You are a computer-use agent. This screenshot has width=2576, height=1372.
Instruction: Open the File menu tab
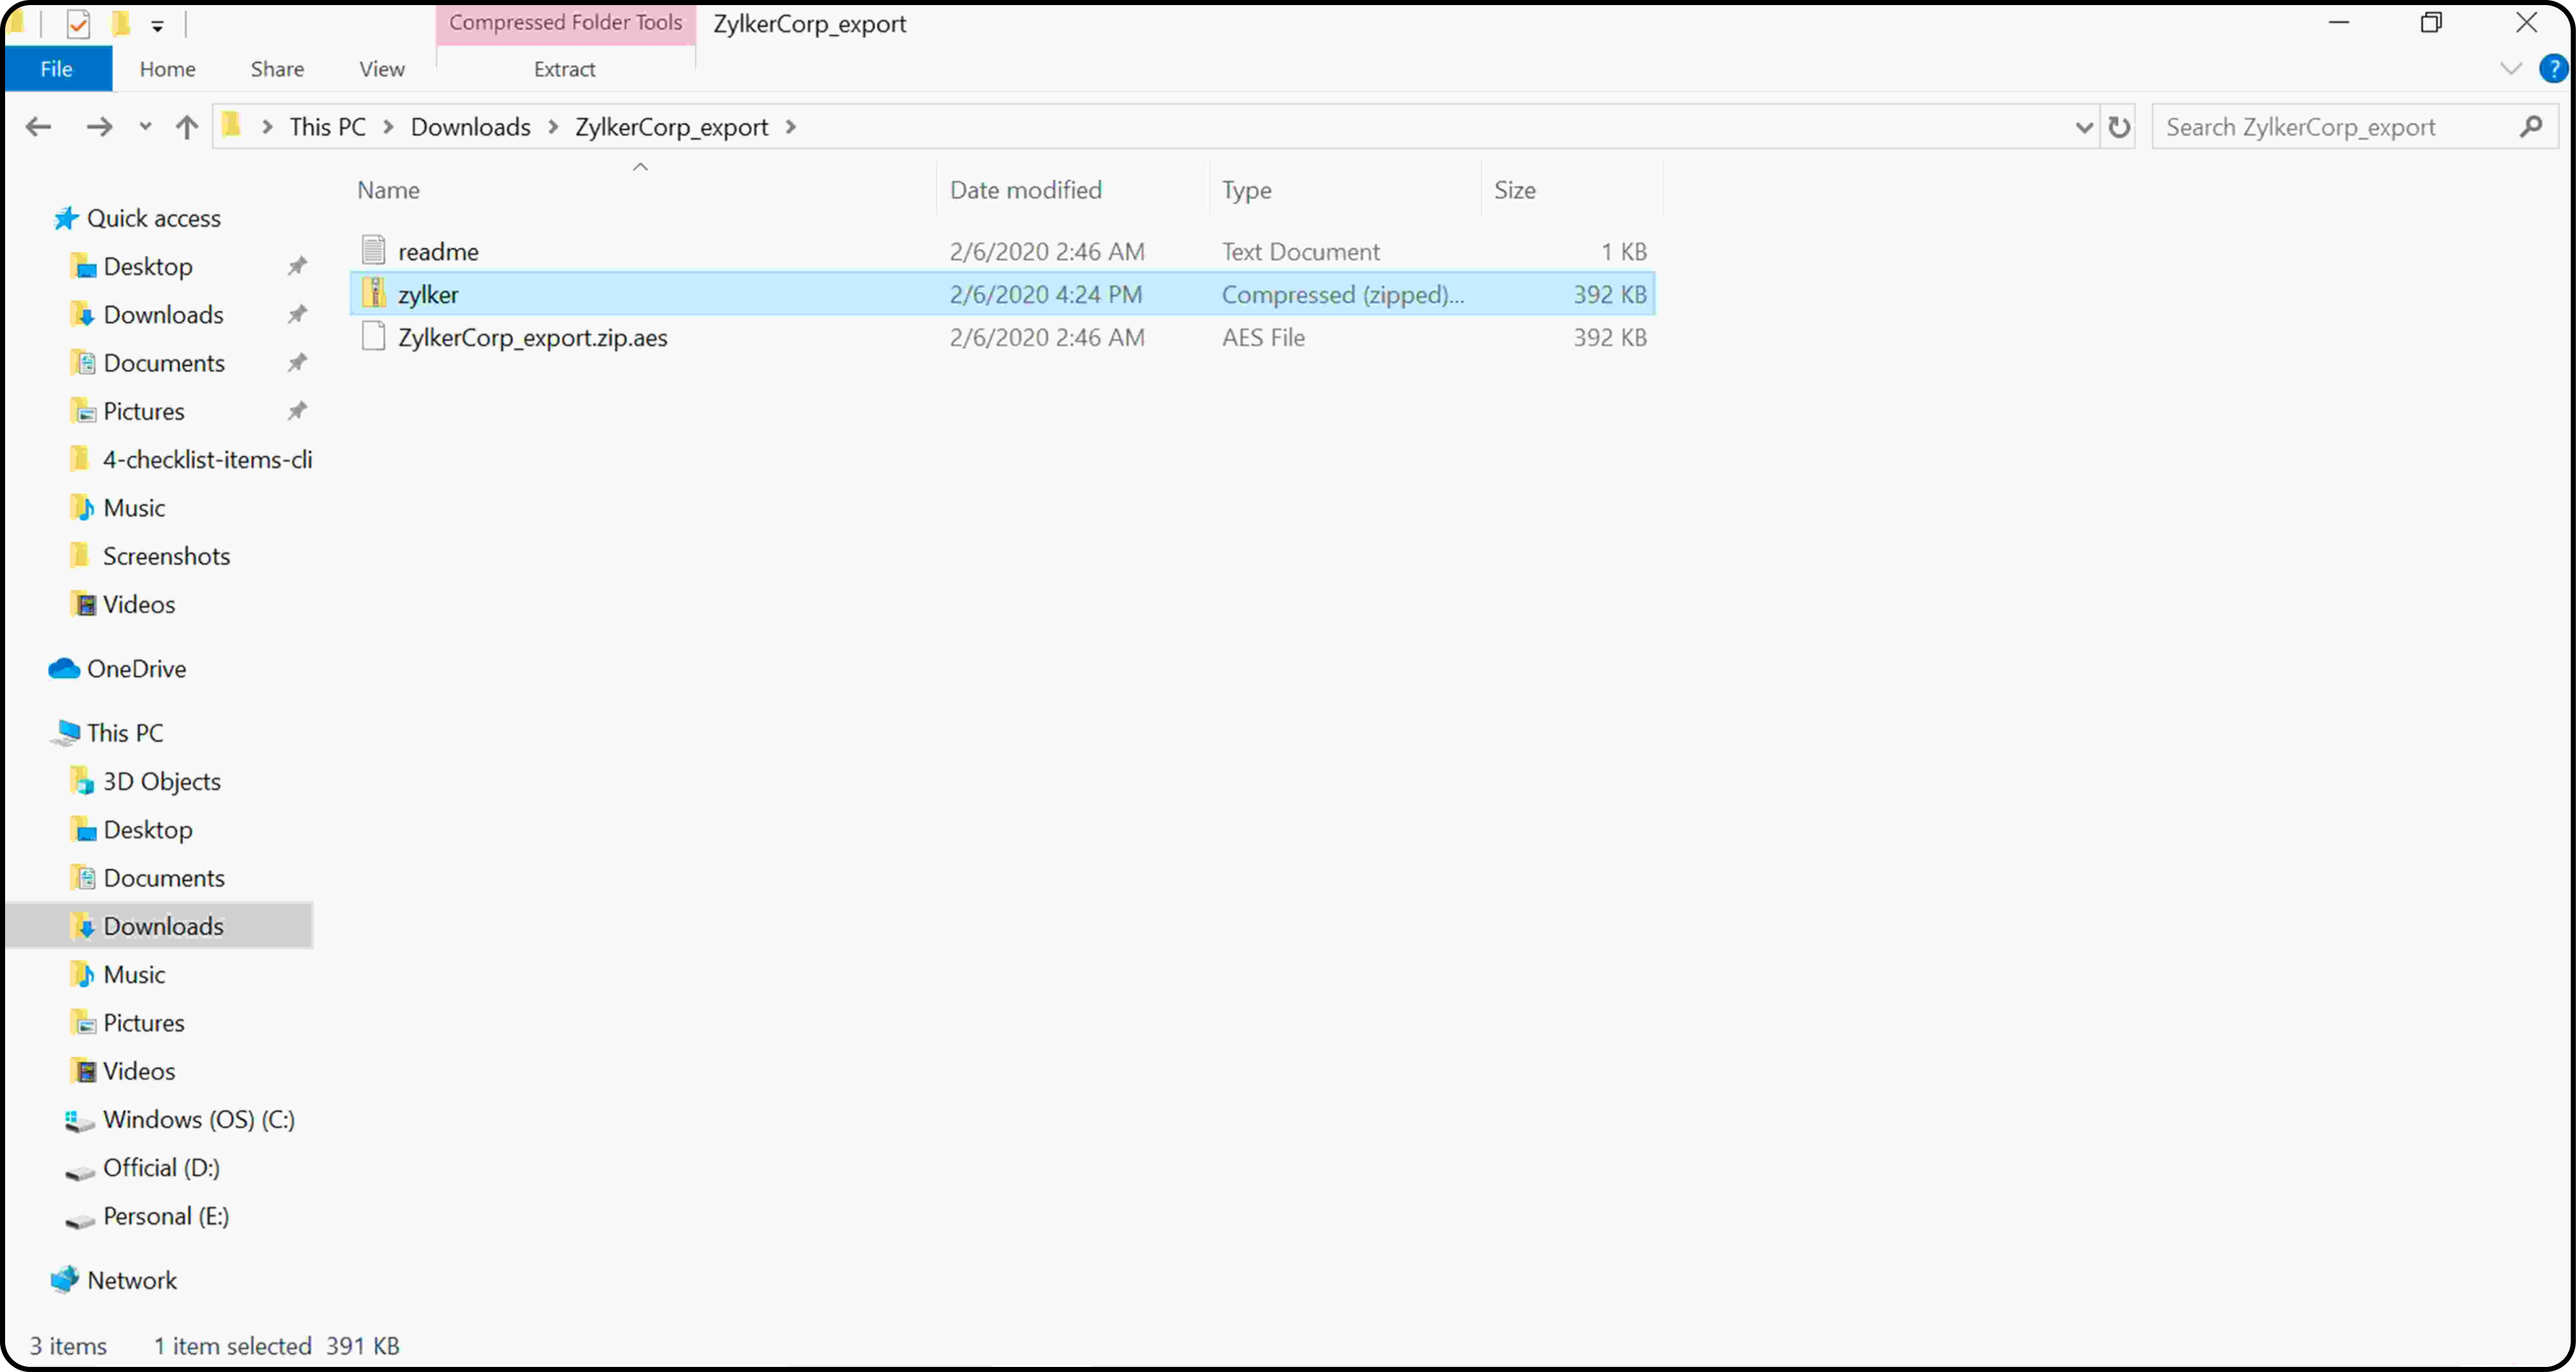click(57, 69)
